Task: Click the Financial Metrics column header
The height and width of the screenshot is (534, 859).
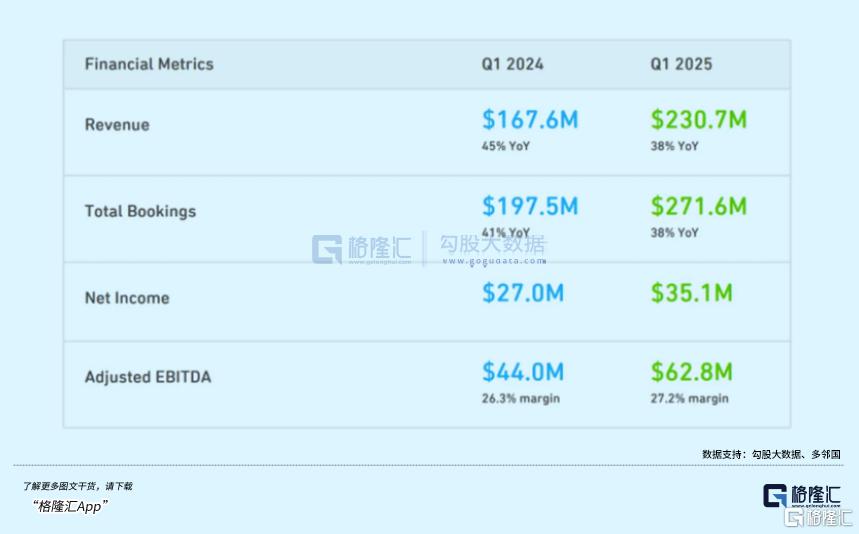Action: 149,64
